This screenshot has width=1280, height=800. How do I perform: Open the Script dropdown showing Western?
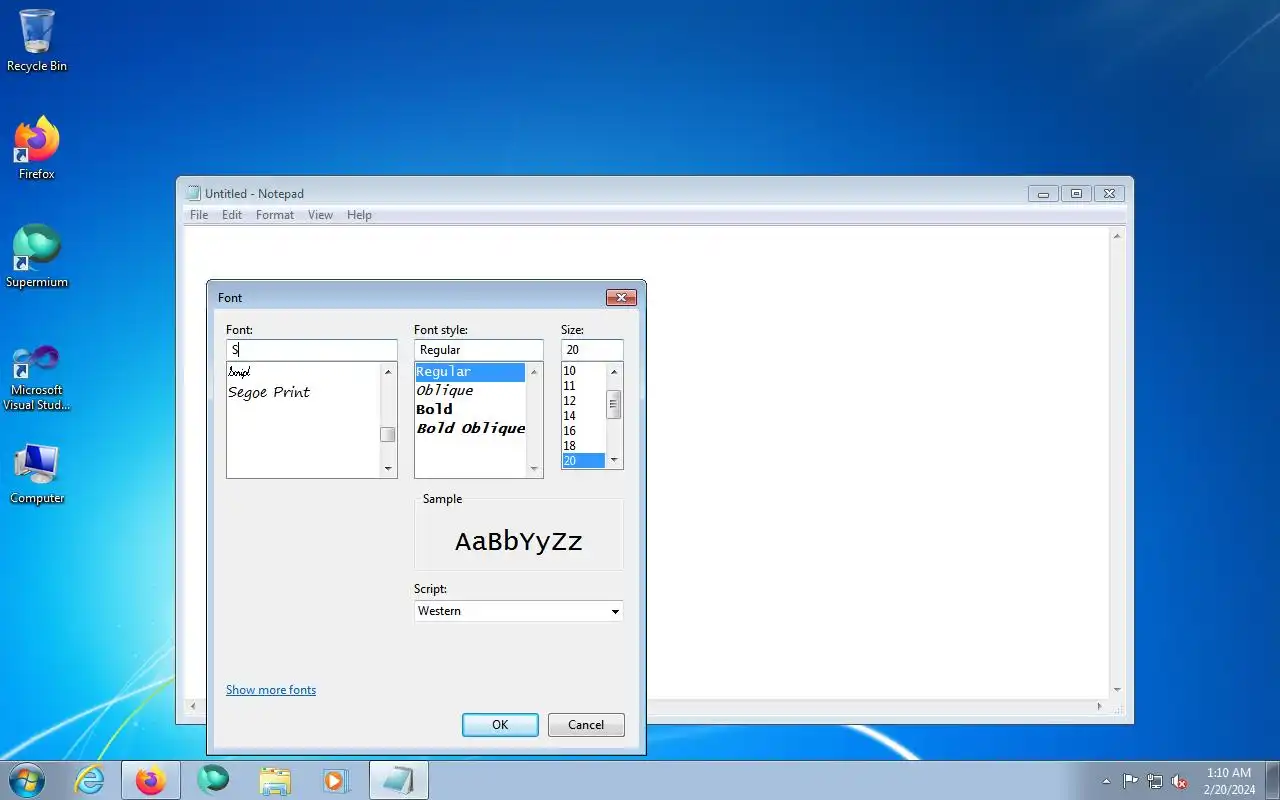(518, 611)
